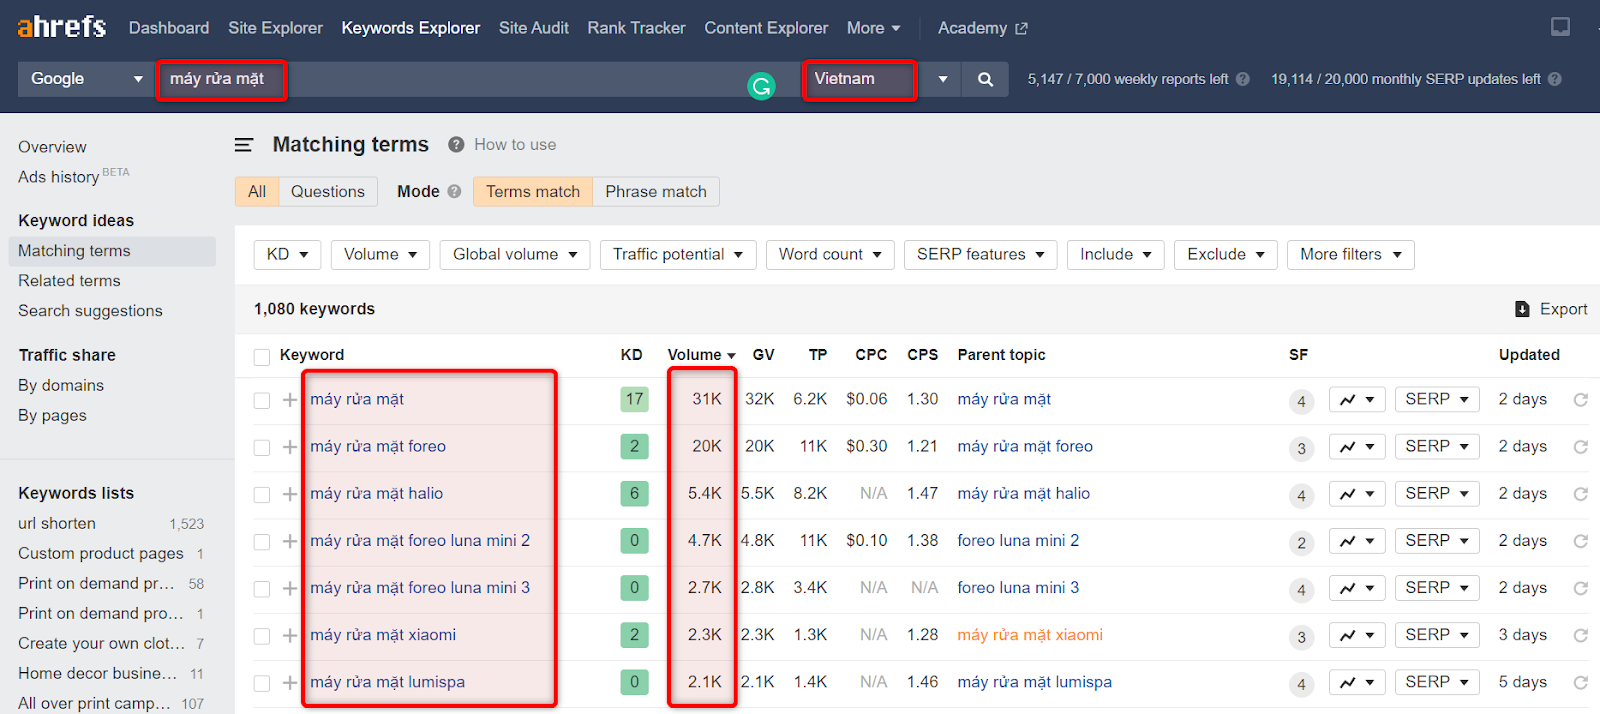Click the ahrefs logo

coord(62,27)
